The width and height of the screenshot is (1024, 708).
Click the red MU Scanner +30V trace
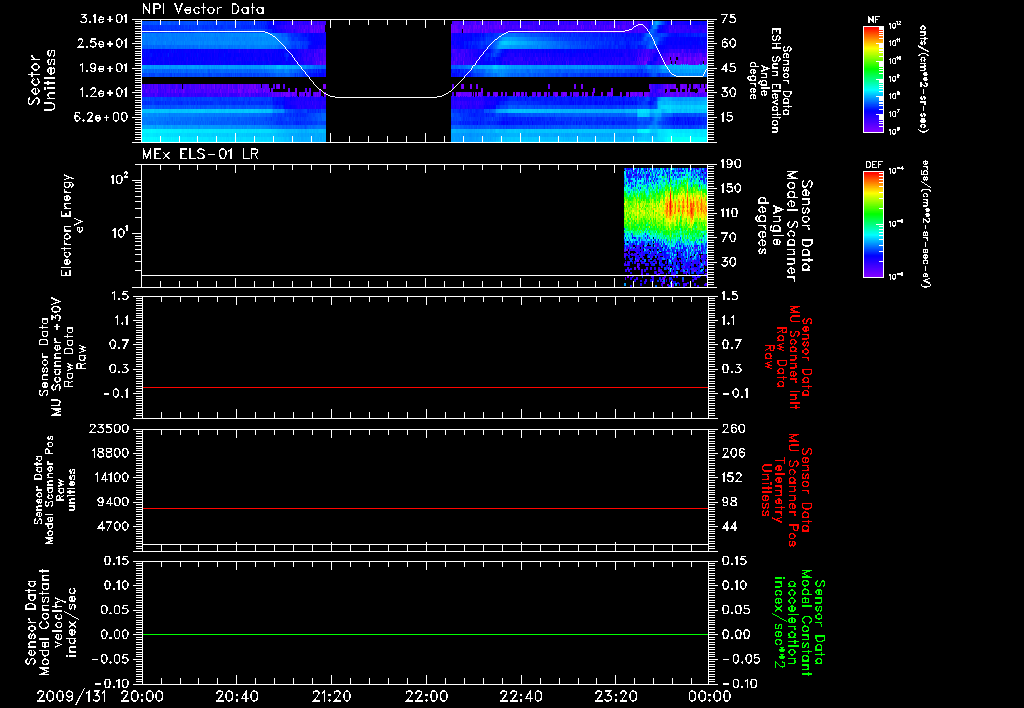(x=424, y=387)
